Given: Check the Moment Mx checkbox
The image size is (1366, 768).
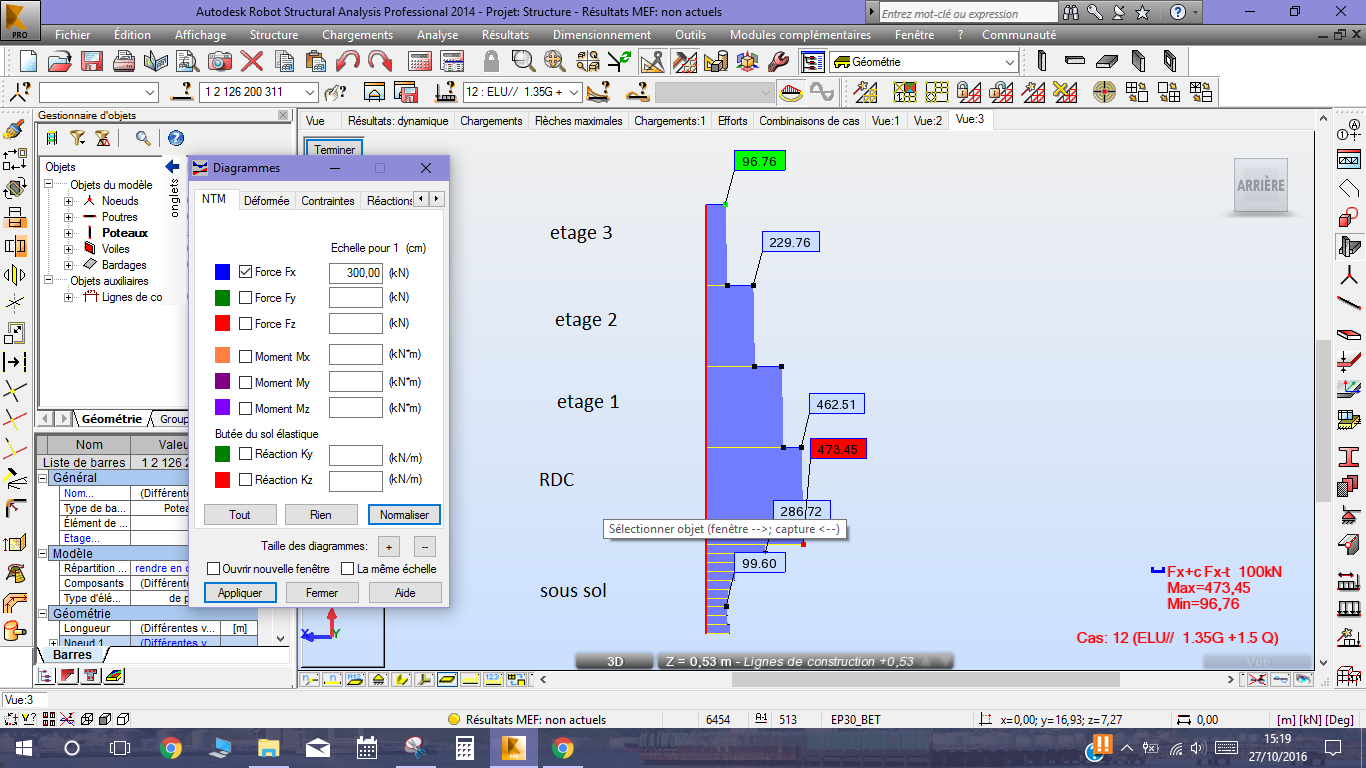Looking at the screenshot, I should (x=245, y=357).
